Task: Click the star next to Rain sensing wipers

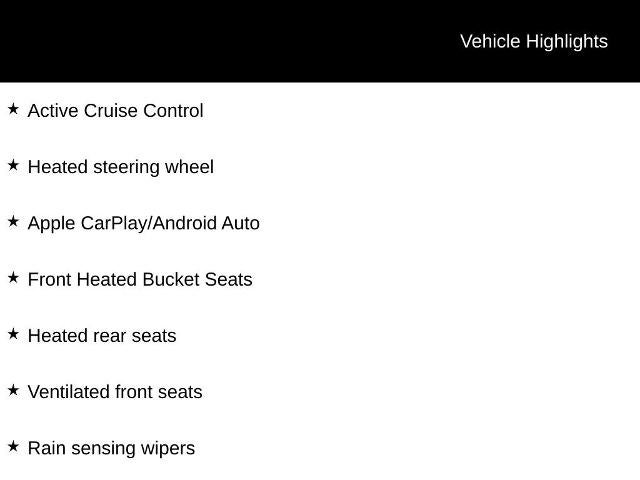Action: [x=13, y=445]
